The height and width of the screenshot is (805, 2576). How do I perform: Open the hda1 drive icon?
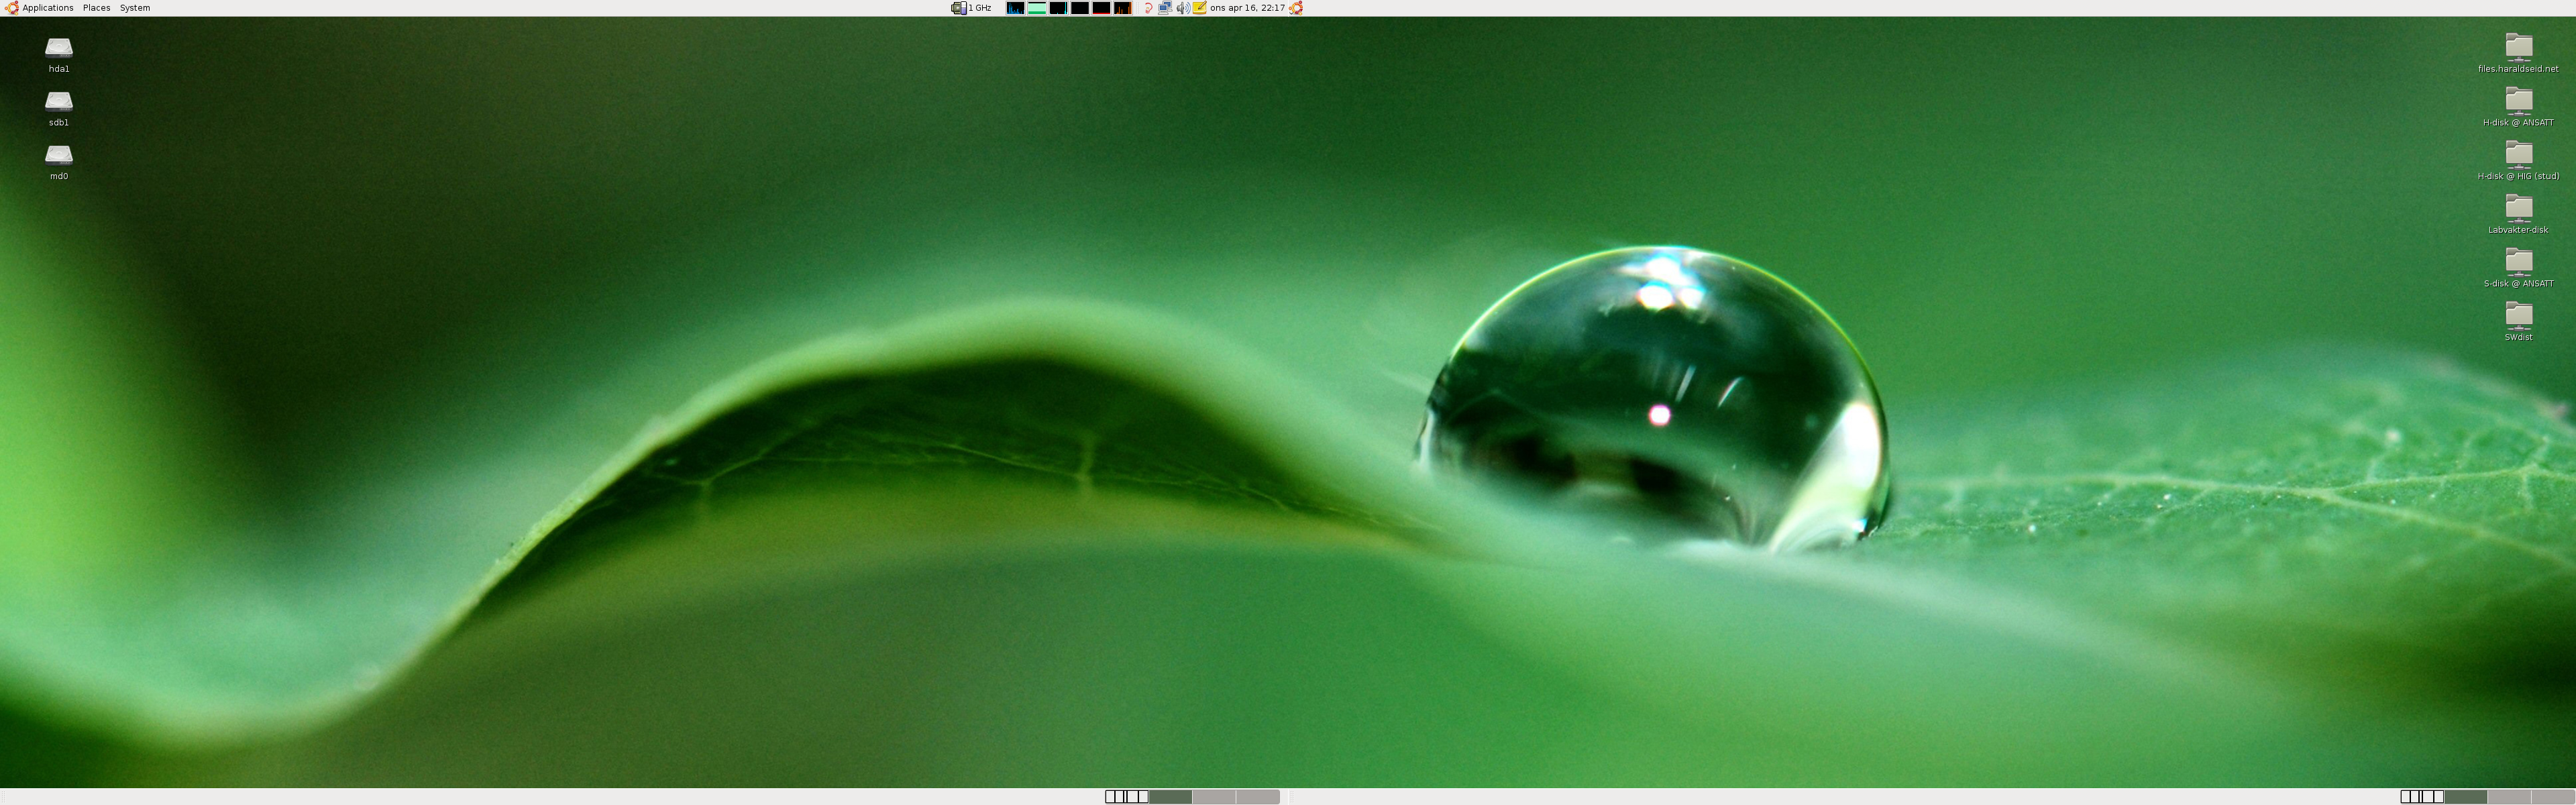(x=59, y=48)
